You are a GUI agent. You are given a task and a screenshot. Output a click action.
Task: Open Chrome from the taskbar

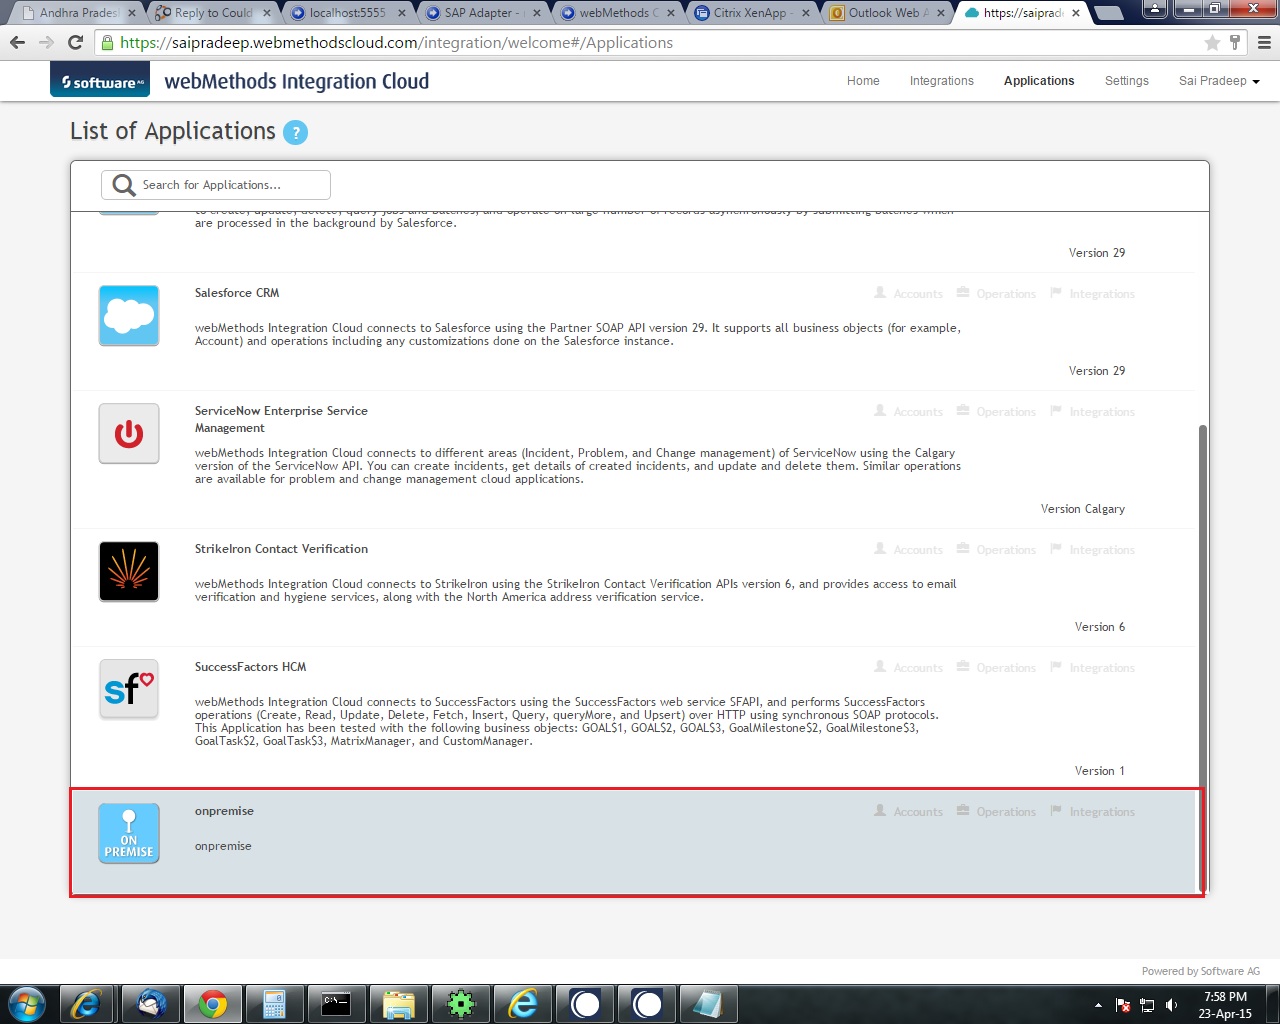point(212,1004)
